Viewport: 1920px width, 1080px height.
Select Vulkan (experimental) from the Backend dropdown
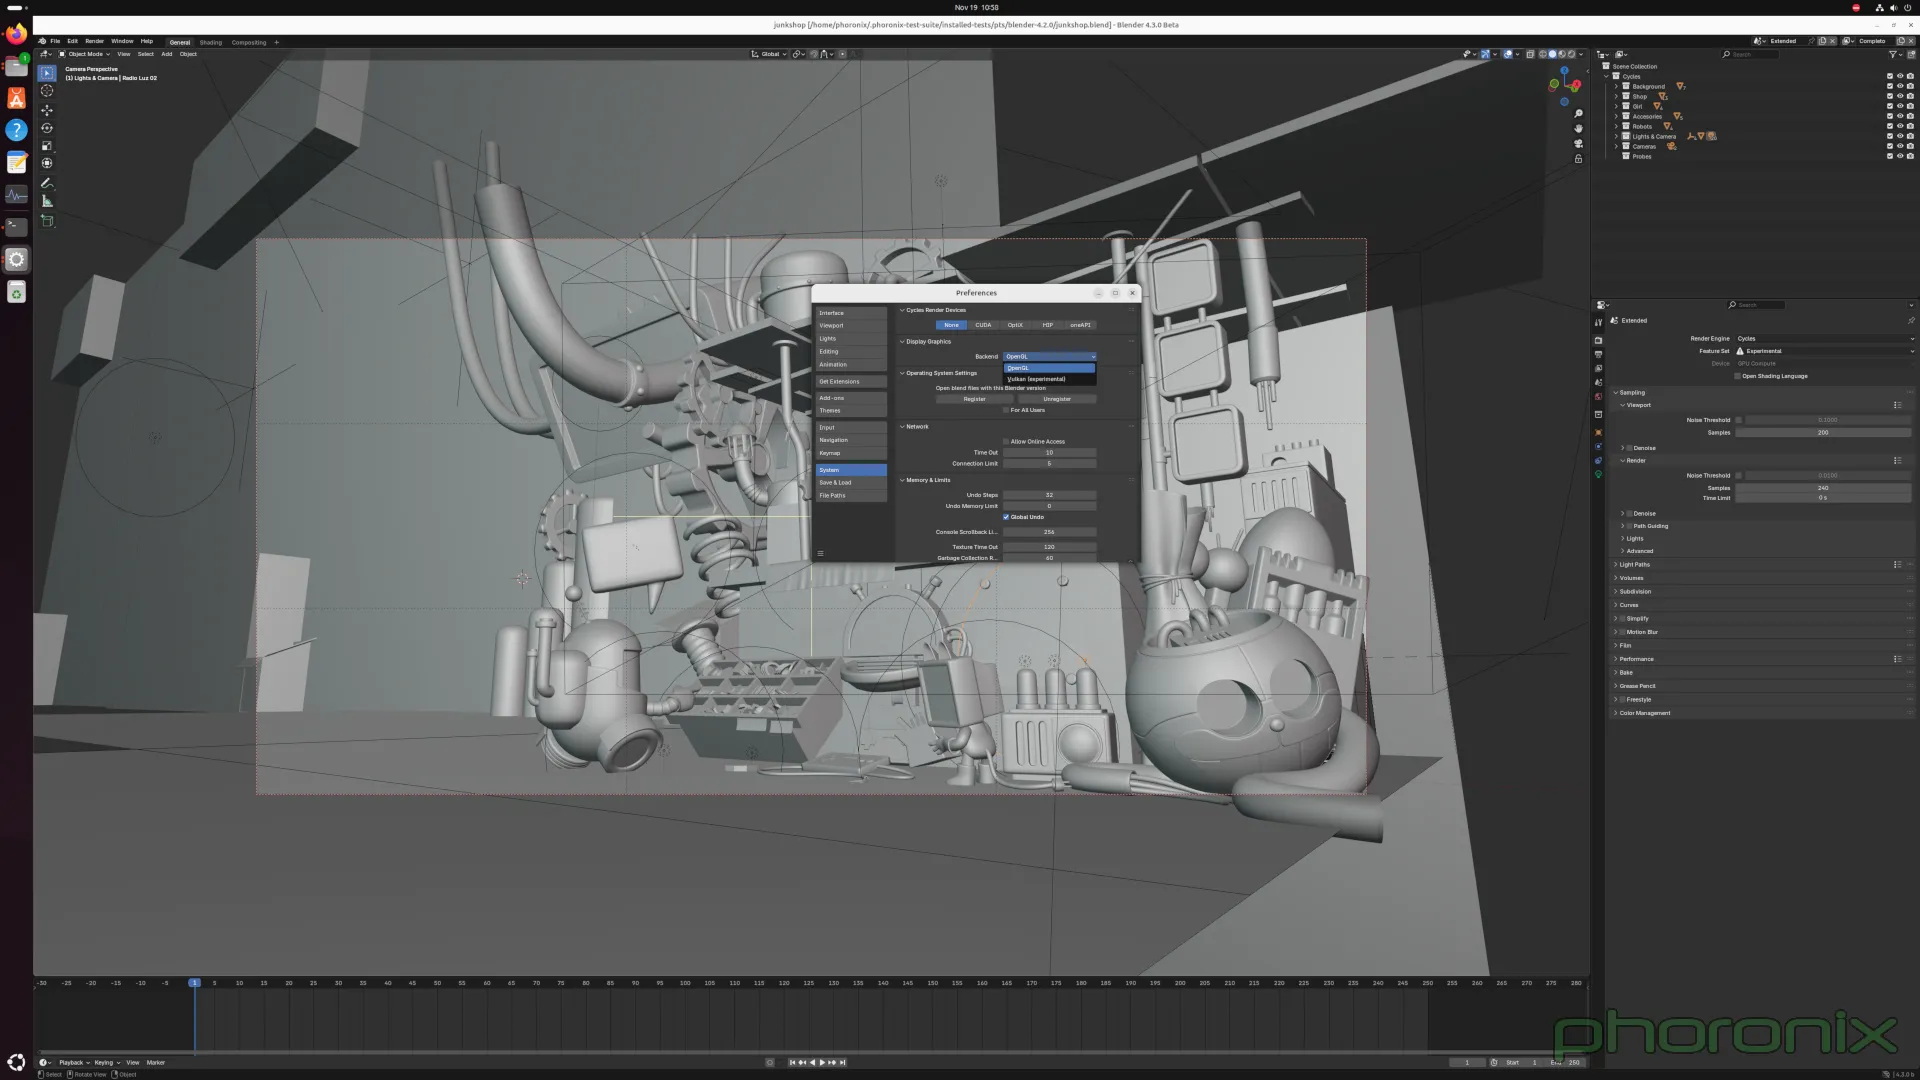click(x=1035, y=379)
